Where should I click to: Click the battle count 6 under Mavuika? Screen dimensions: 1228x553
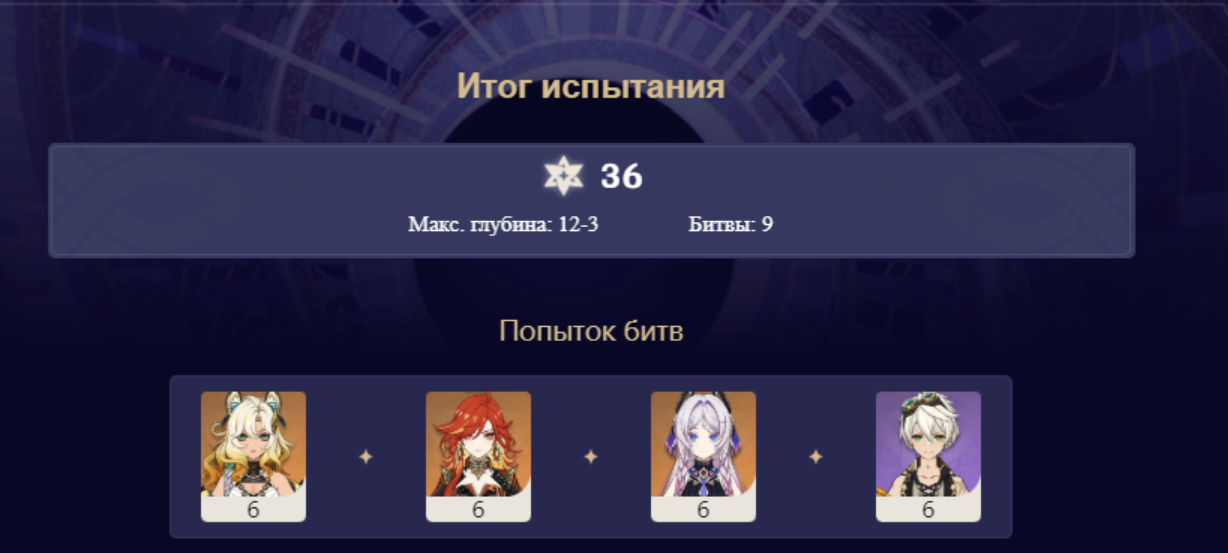click(x=478, y=510)
